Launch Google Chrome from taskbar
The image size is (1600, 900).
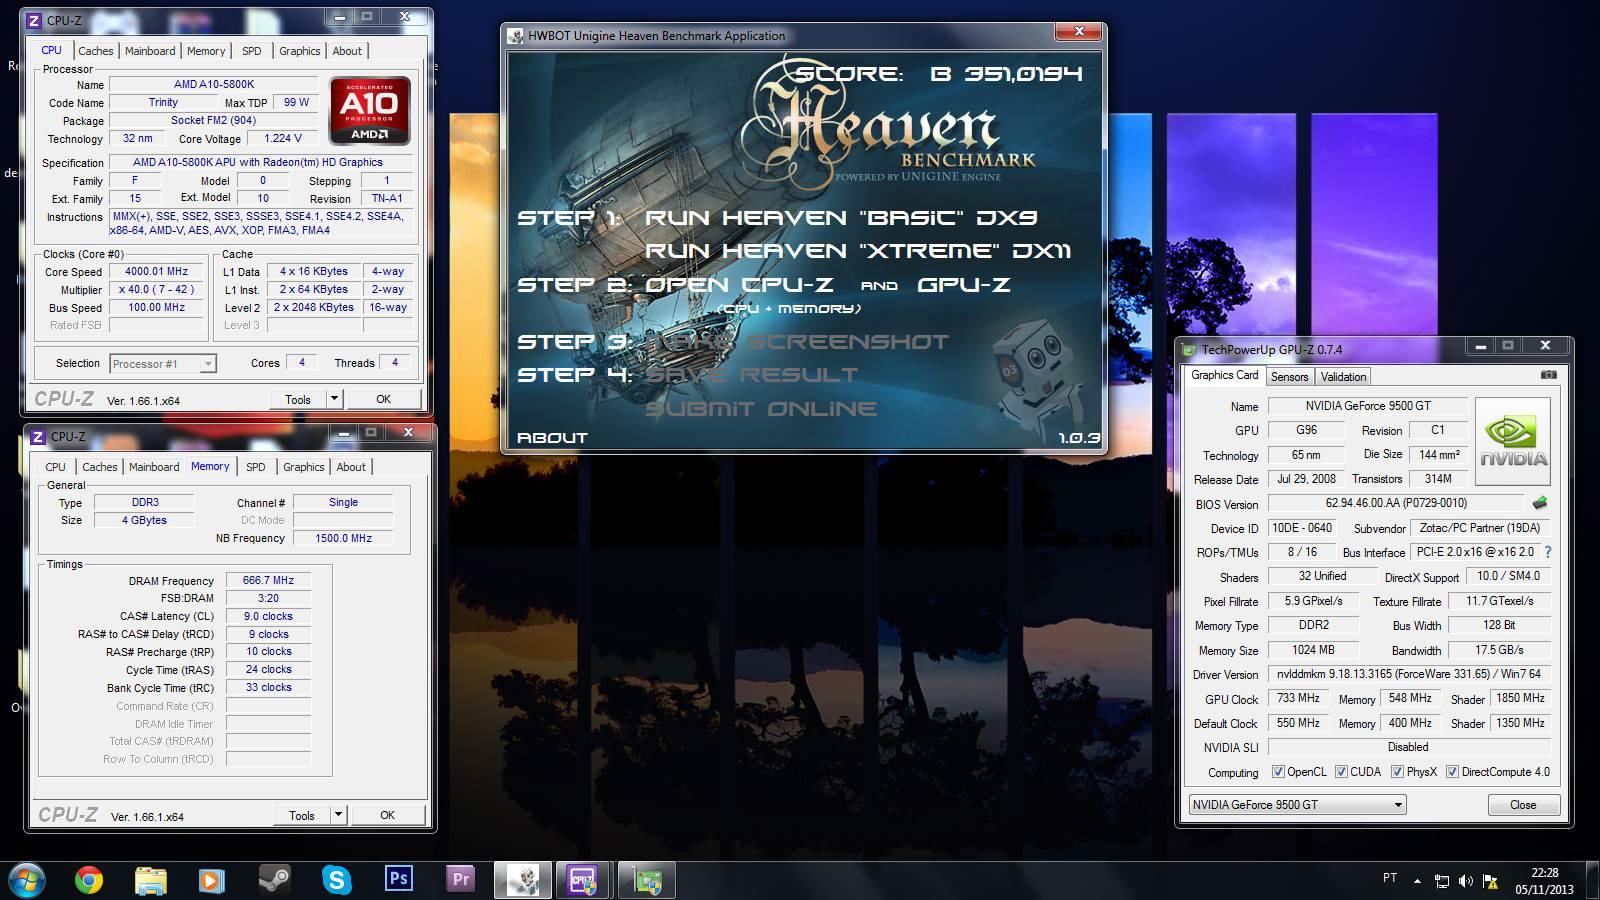pyautogui.click(x=89, y=880)
